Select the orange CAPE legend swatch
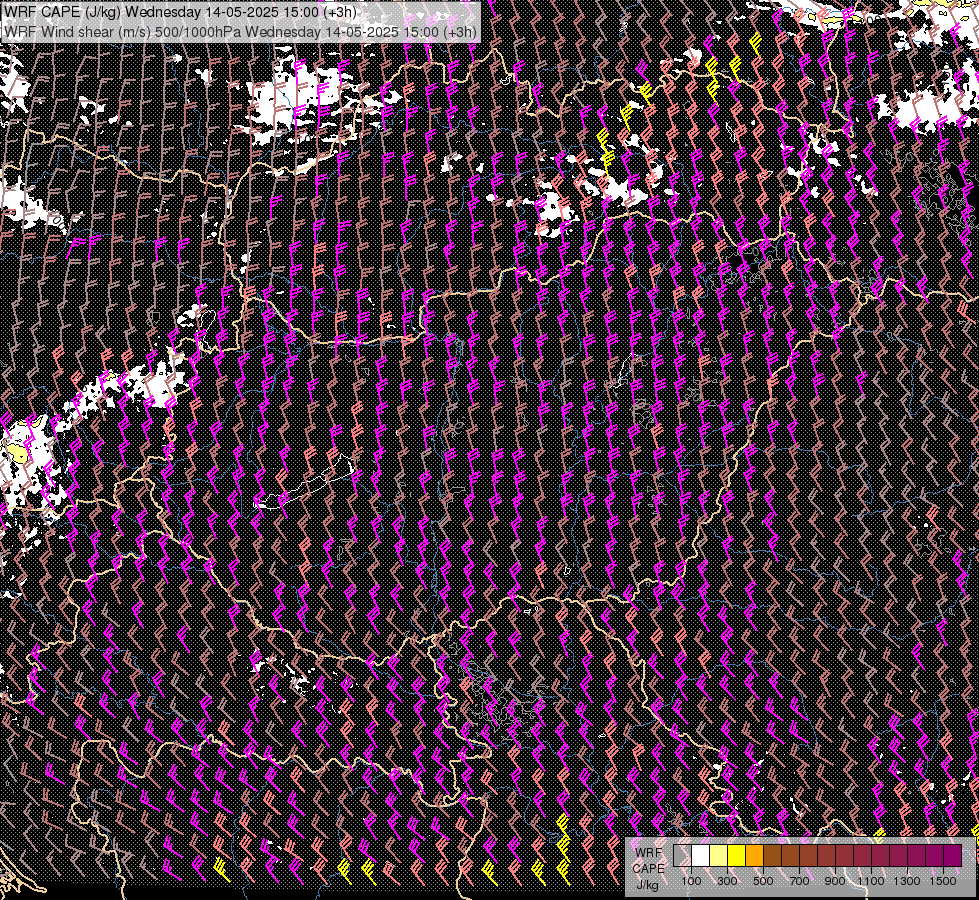This screenshot has width=979, height=900. [x=754, y=856]
